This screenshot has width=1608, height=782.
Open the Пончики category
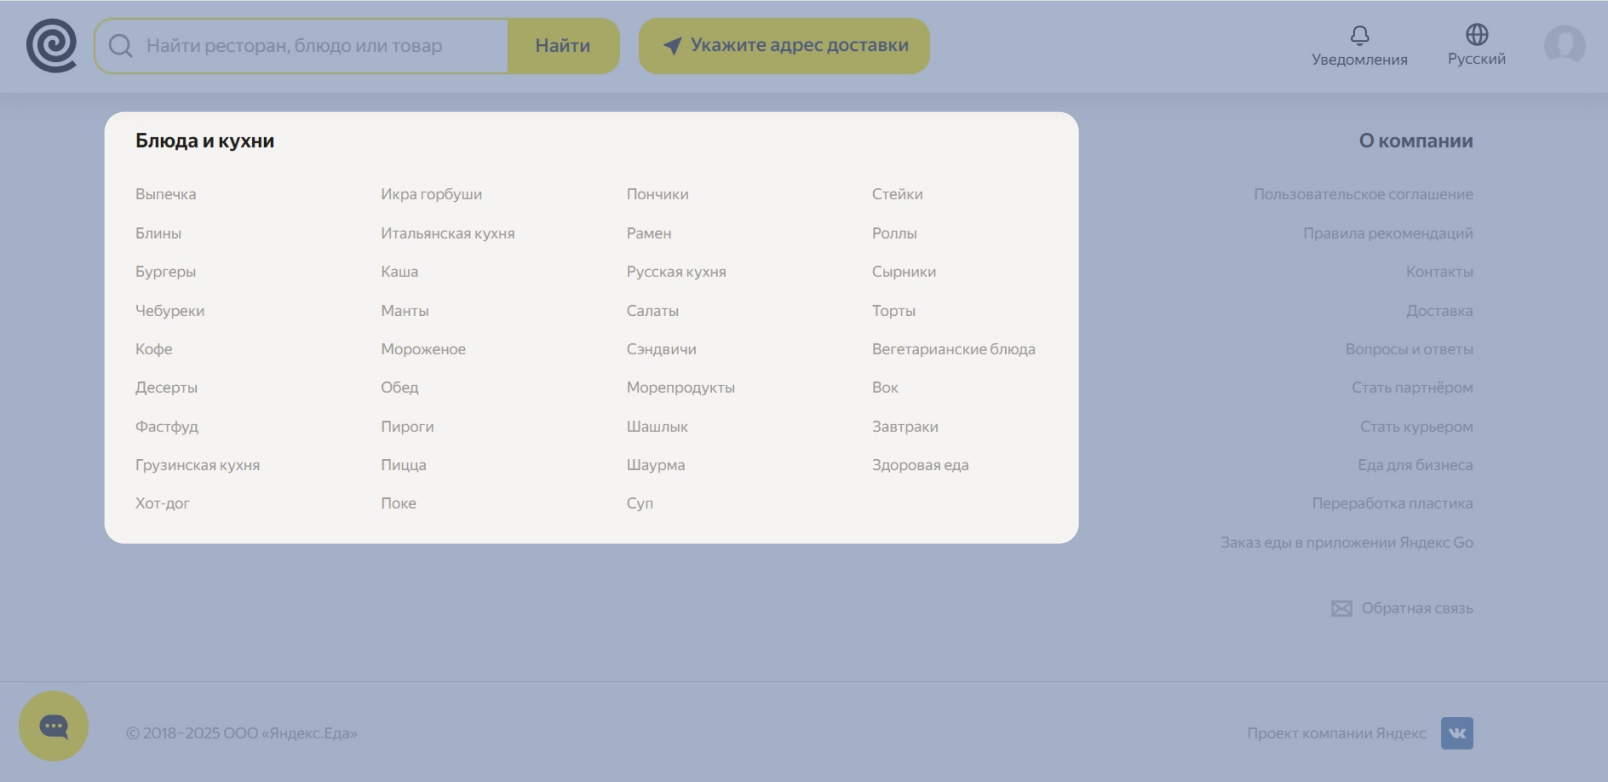click(657, 194)
